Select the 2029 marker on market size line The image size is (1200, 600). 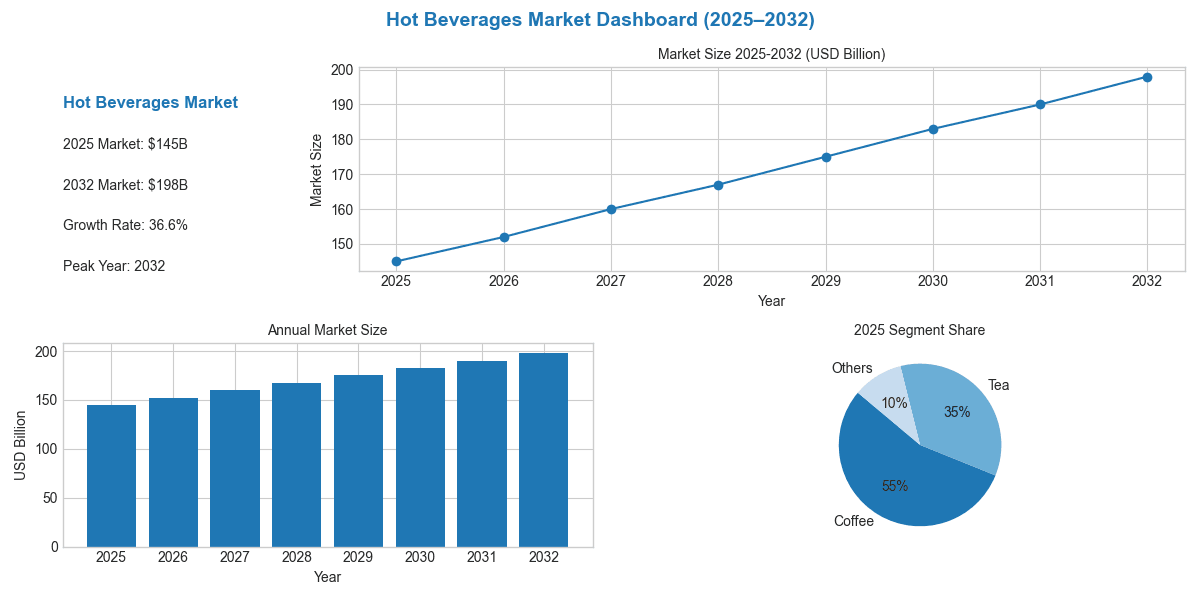tap(825, 156)
